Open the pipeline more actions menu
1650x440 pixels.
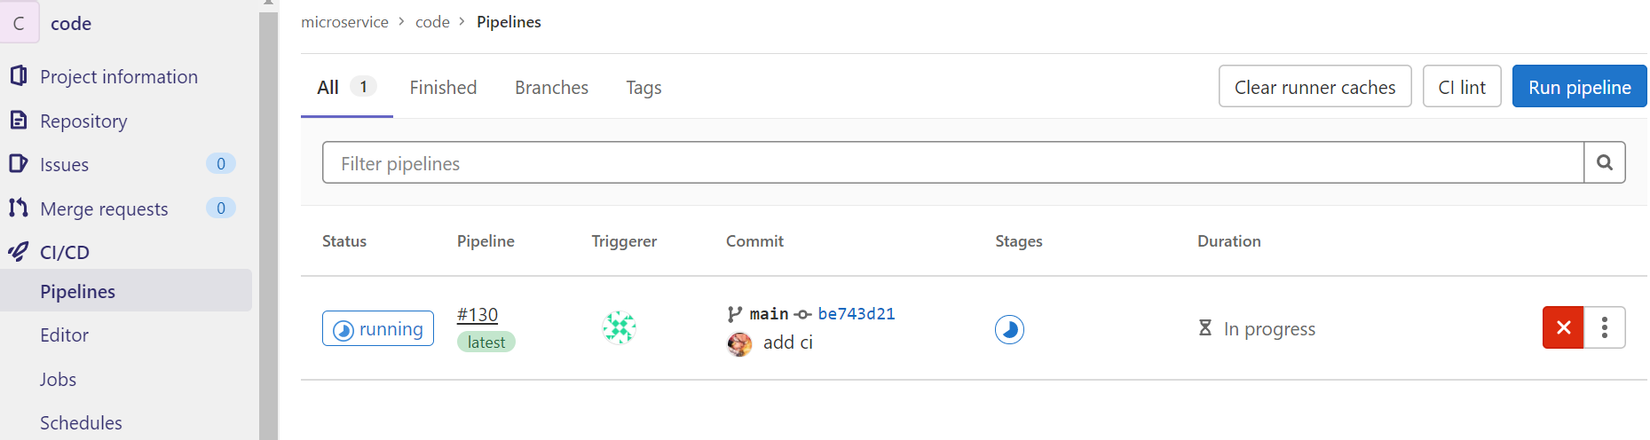[1604, 328]
